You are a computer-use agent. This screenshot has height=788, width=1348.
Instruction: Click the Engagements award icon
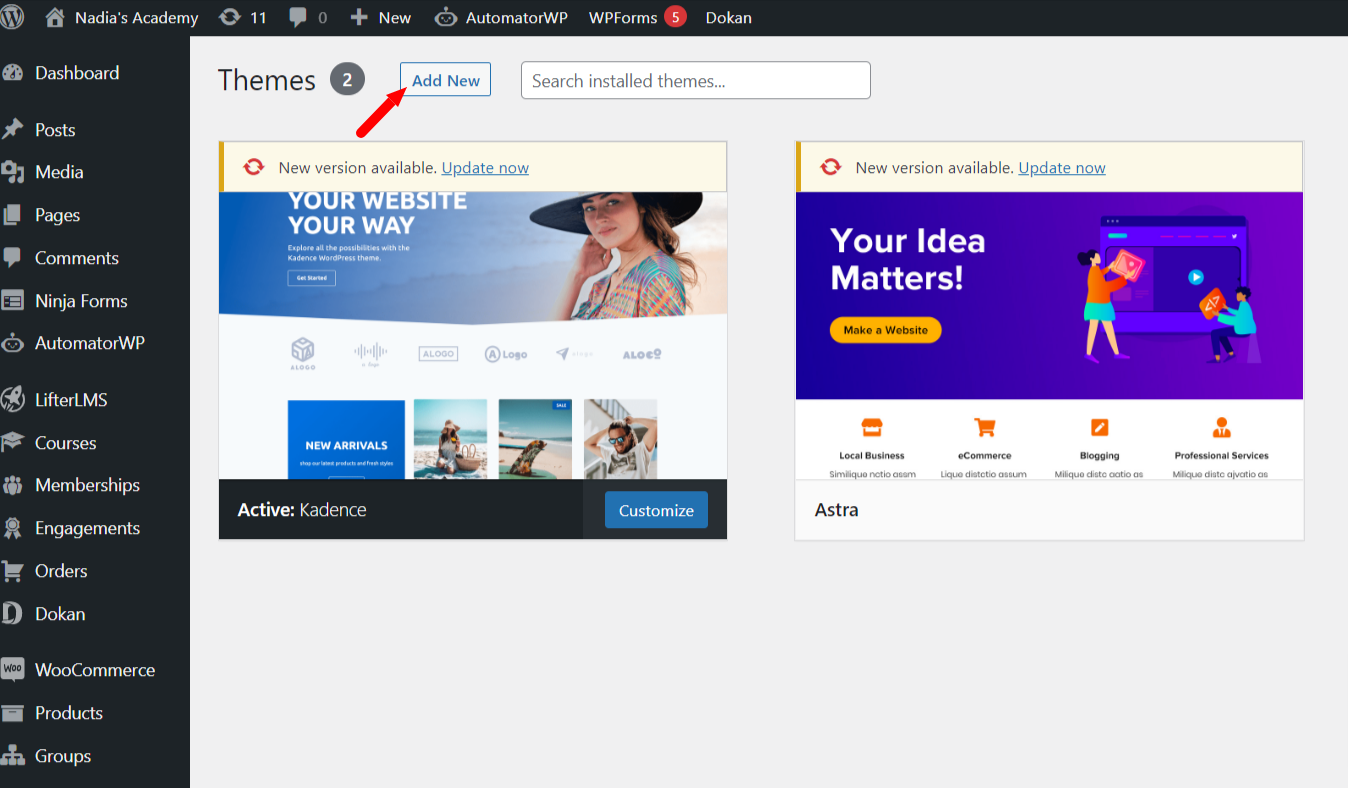(x=13, y=528)
